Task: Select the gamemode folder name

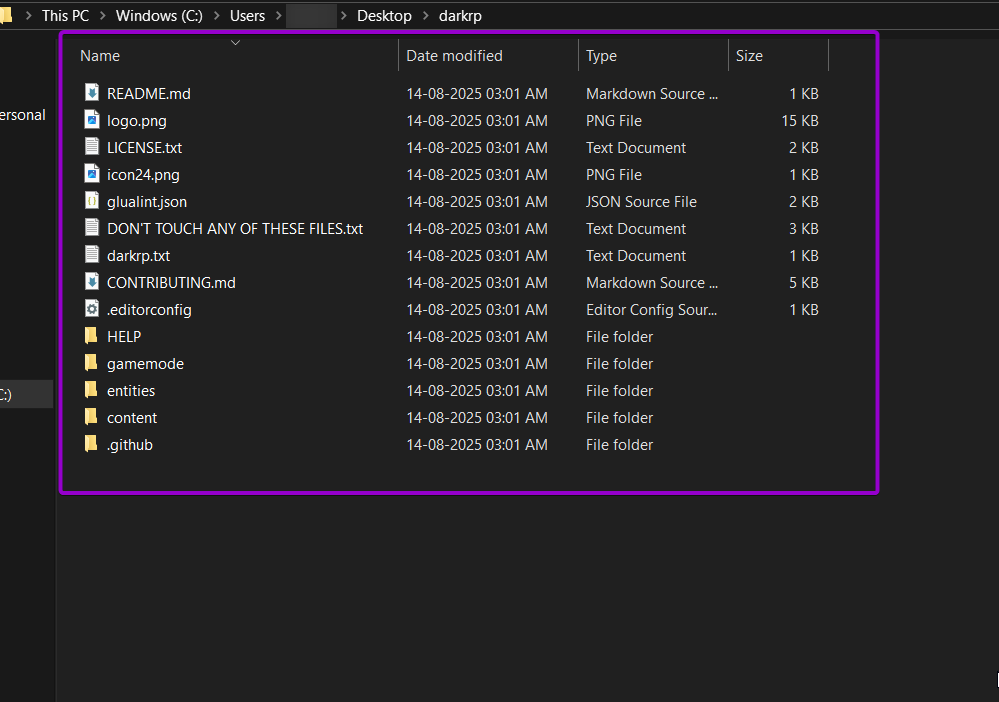Action: pyautogui.click(x=145, y=364)
